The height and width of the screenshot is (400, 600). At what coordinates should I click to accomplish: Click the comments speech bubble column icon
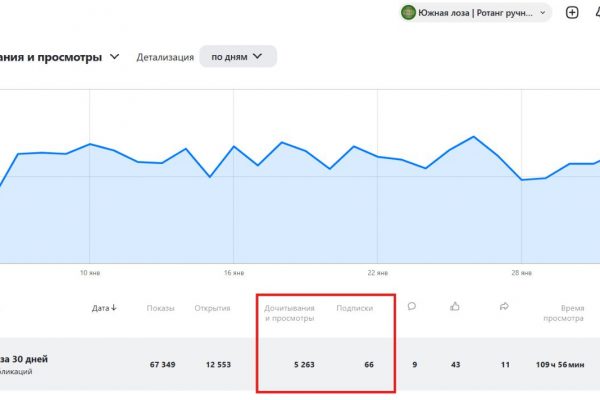[412, 307]
